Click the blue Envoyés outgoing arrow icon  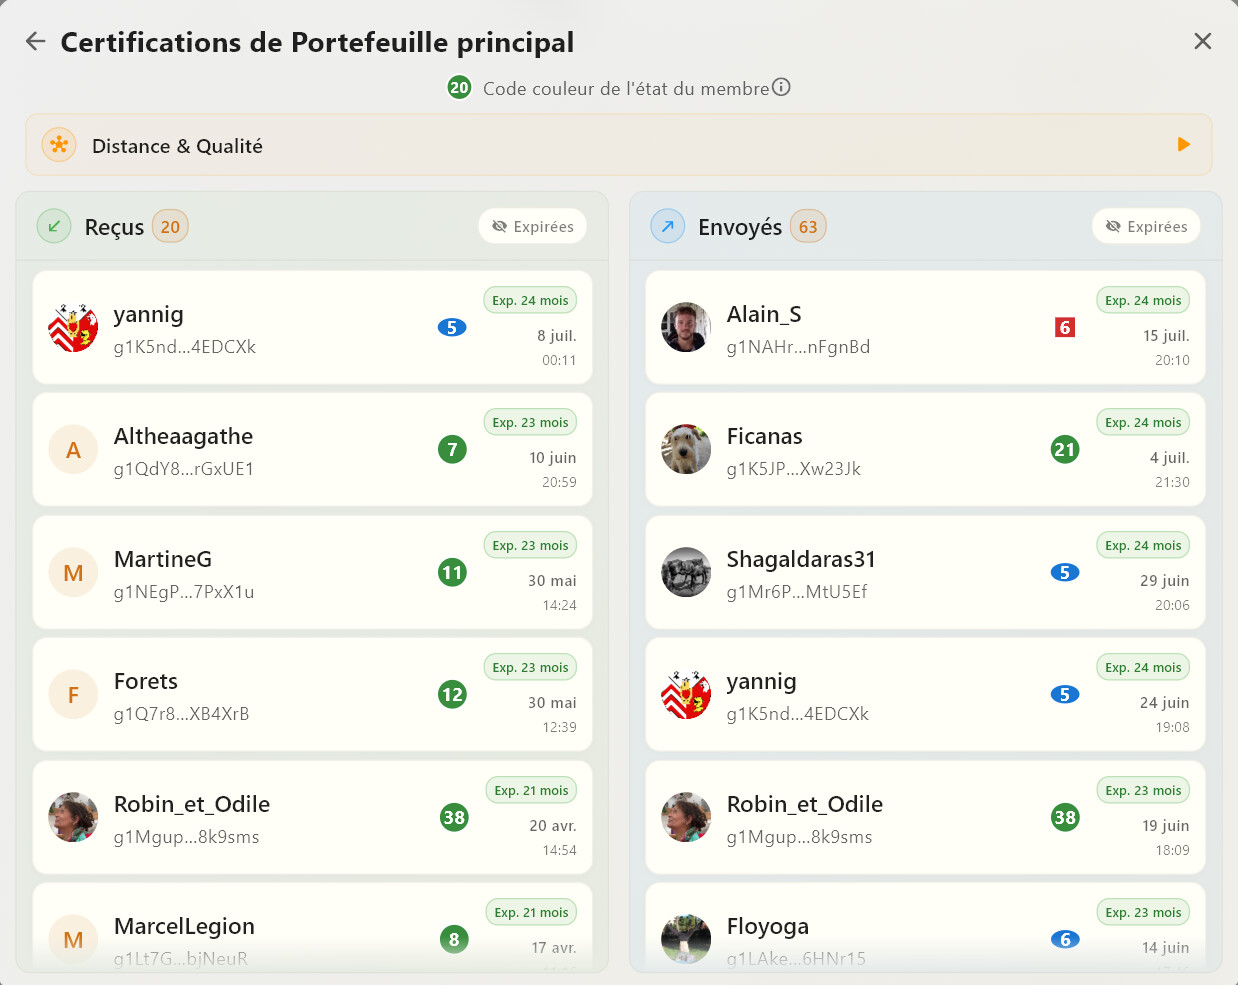[x=667, y=226]
